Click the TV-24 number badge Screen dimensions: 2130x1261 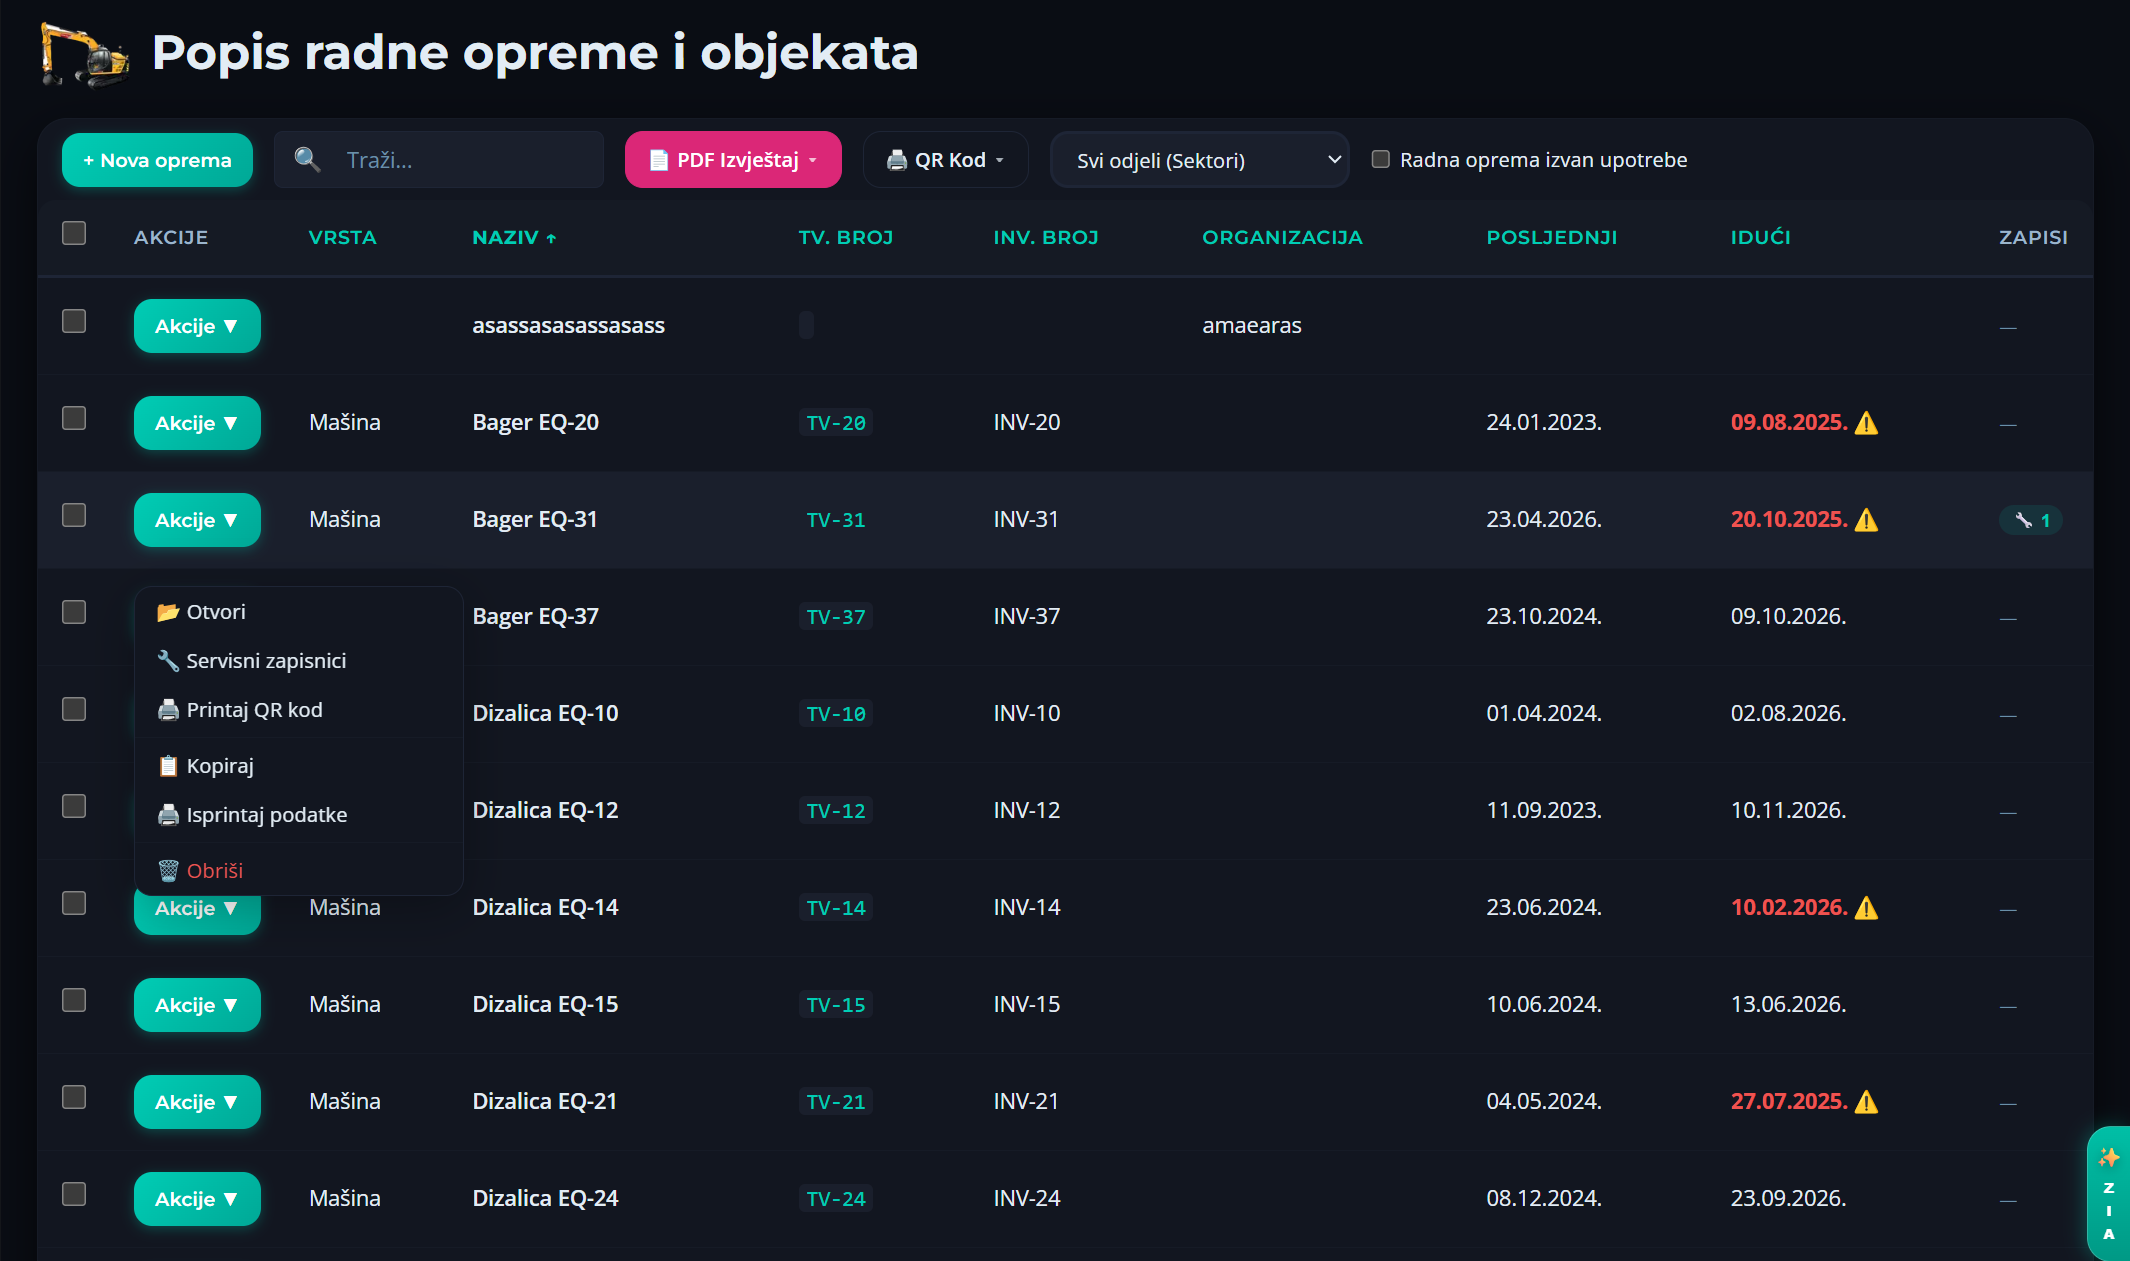[x=836, y=1199]
